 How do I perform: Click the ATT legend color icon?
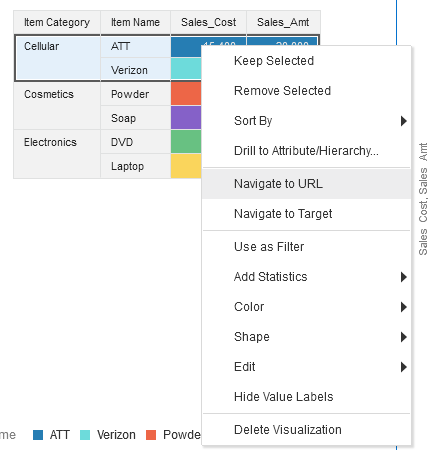[38, 435]
